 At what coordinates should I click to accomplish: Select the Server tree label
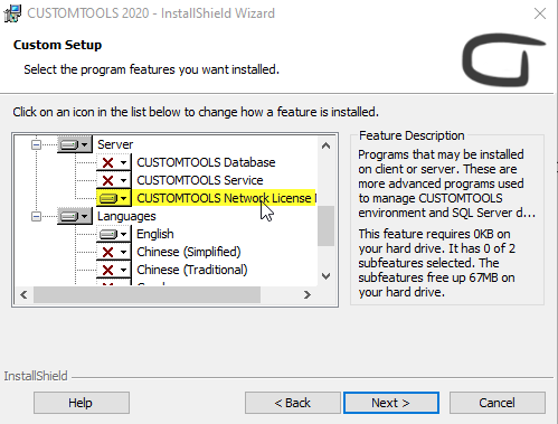115,145
